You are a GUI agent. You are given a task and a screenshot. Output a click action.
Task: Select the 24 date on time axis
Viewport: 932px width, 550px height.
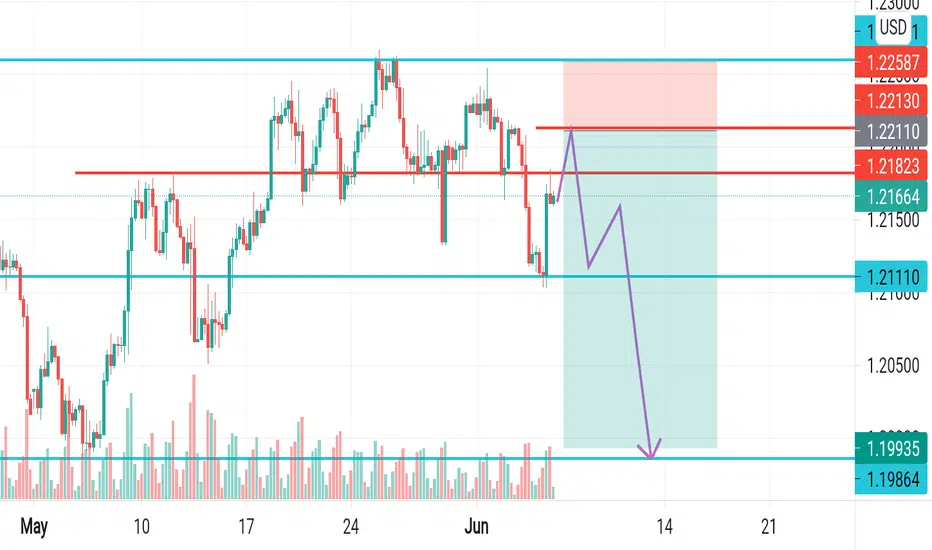(351, 526)
